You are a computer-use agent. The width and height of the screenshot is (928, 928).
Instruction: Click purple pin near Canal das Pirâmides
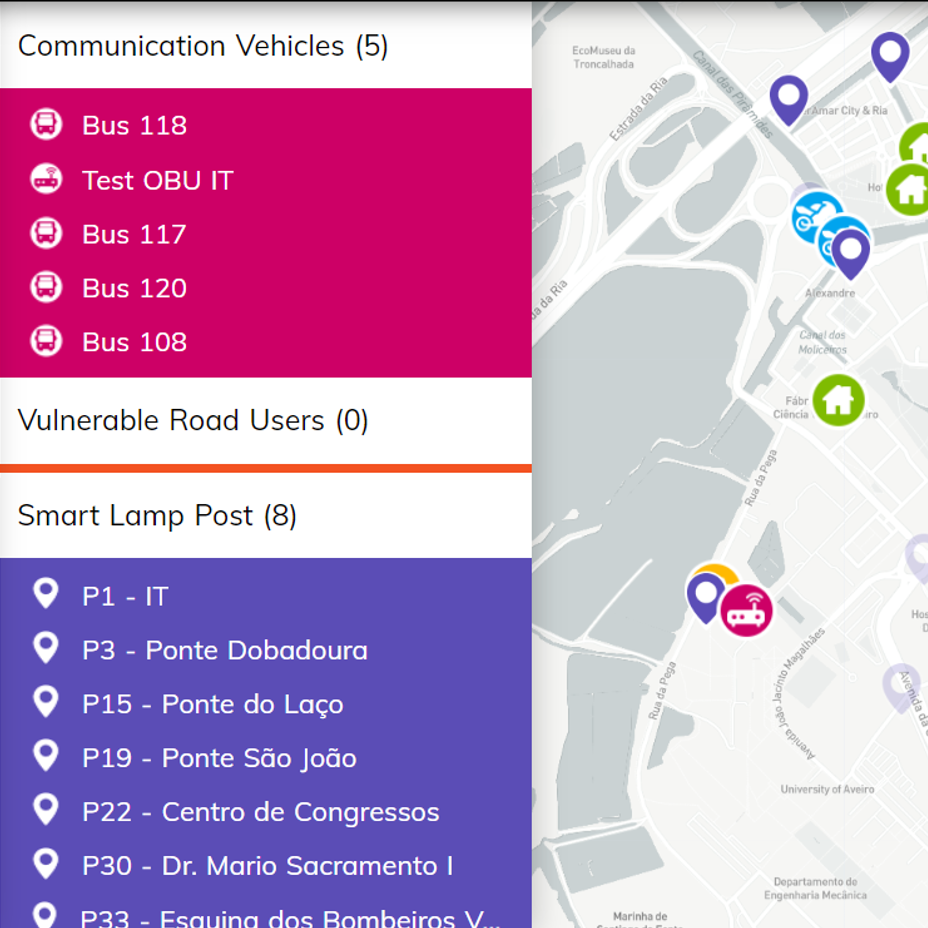[788, 99]
